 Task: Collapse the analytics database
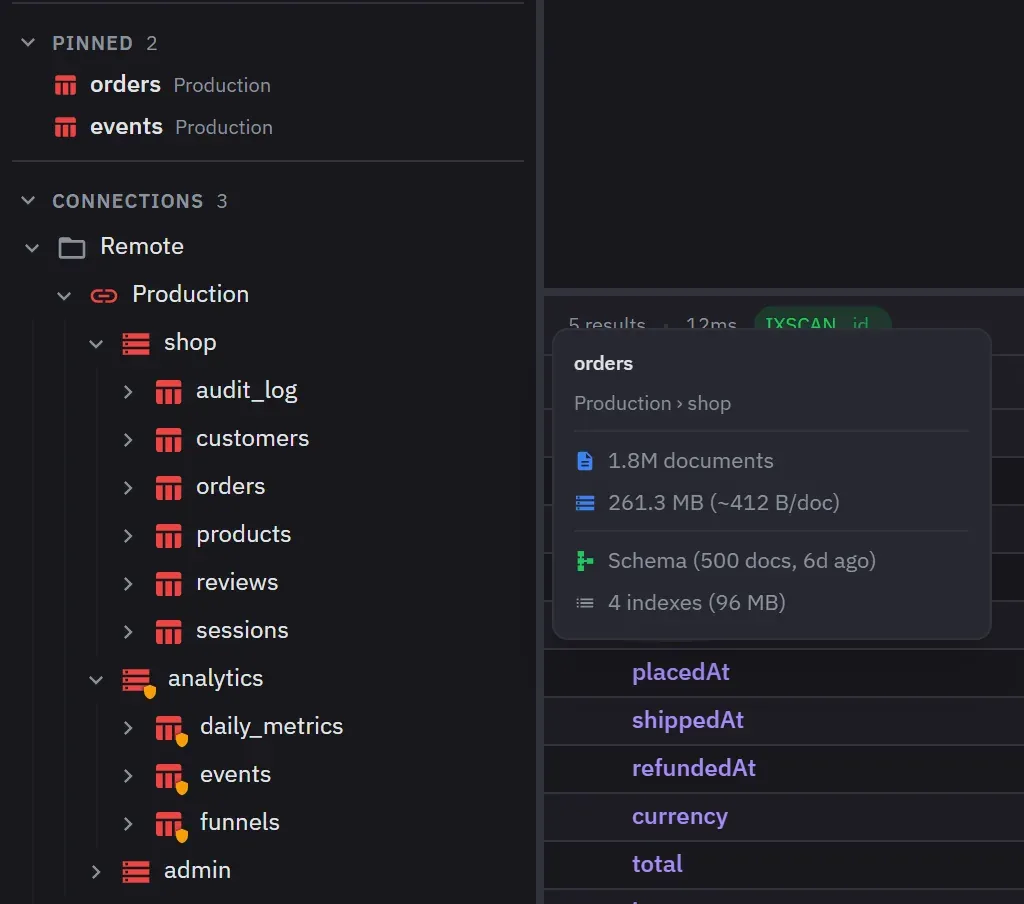pos(96,680)
